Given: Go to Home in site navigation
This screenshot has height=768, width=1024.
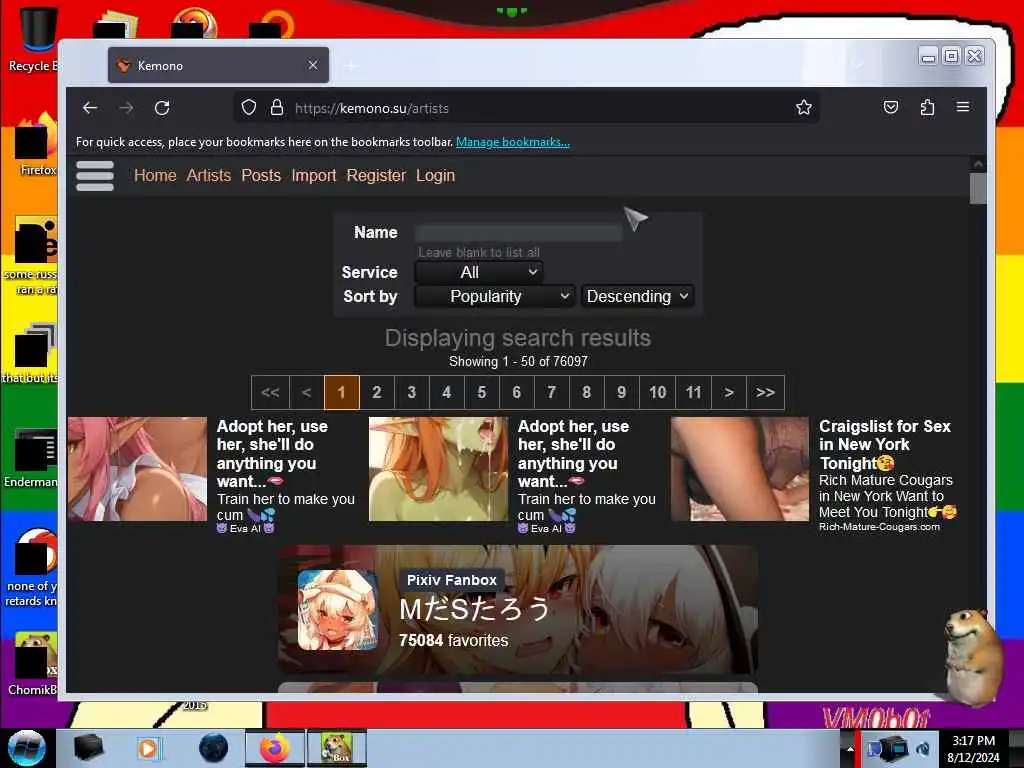Looking at the screenshot, I should pos(155,176).
